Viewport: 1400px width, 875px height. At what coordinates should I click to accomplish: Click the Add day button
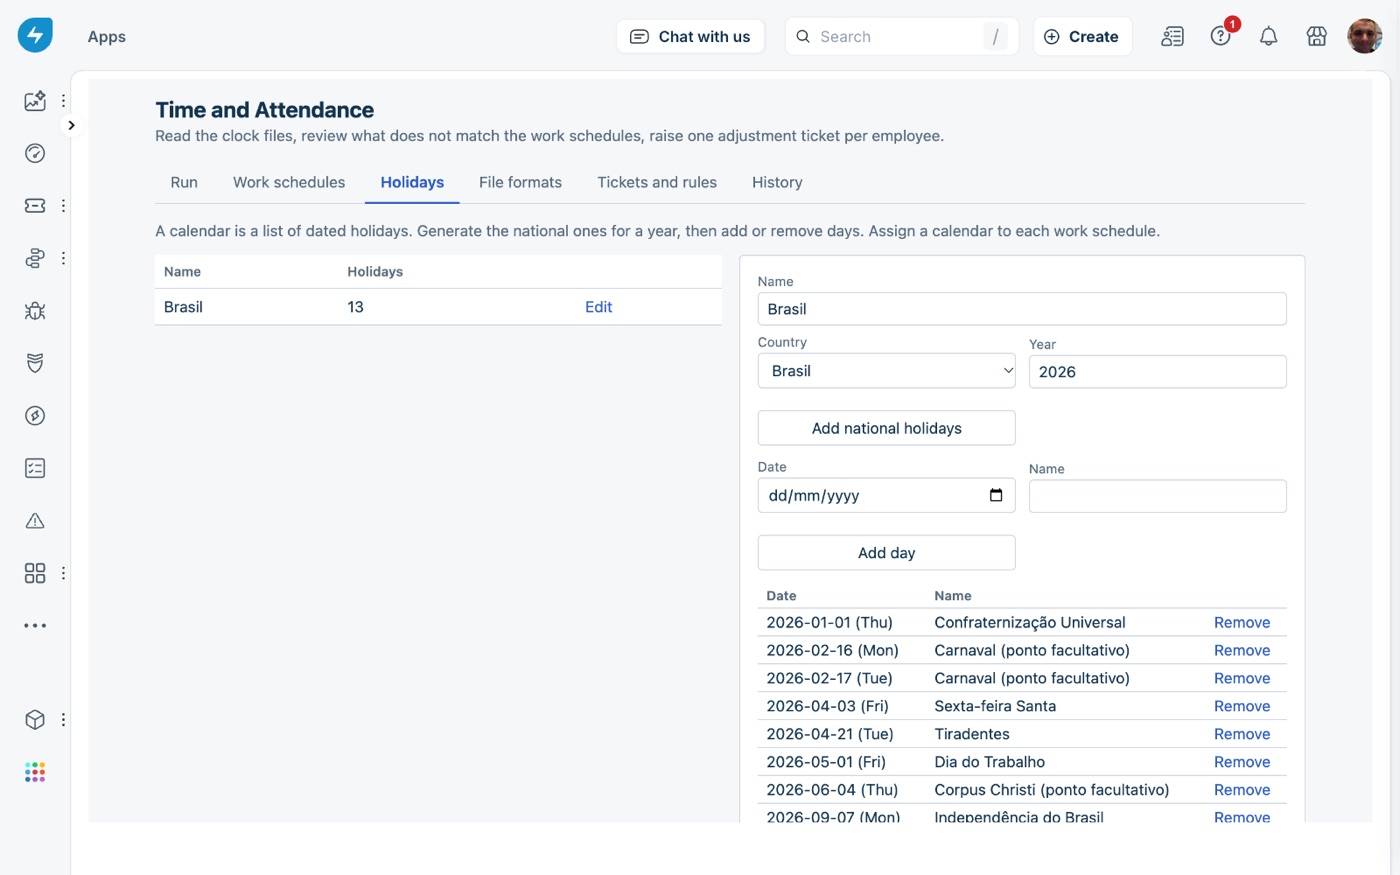(x=887, y=553)
